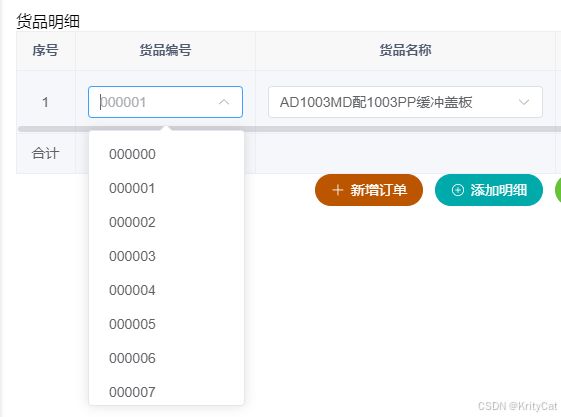Click the table's horizontal scrollbar
561x417 pixels.
click(289, 129)
